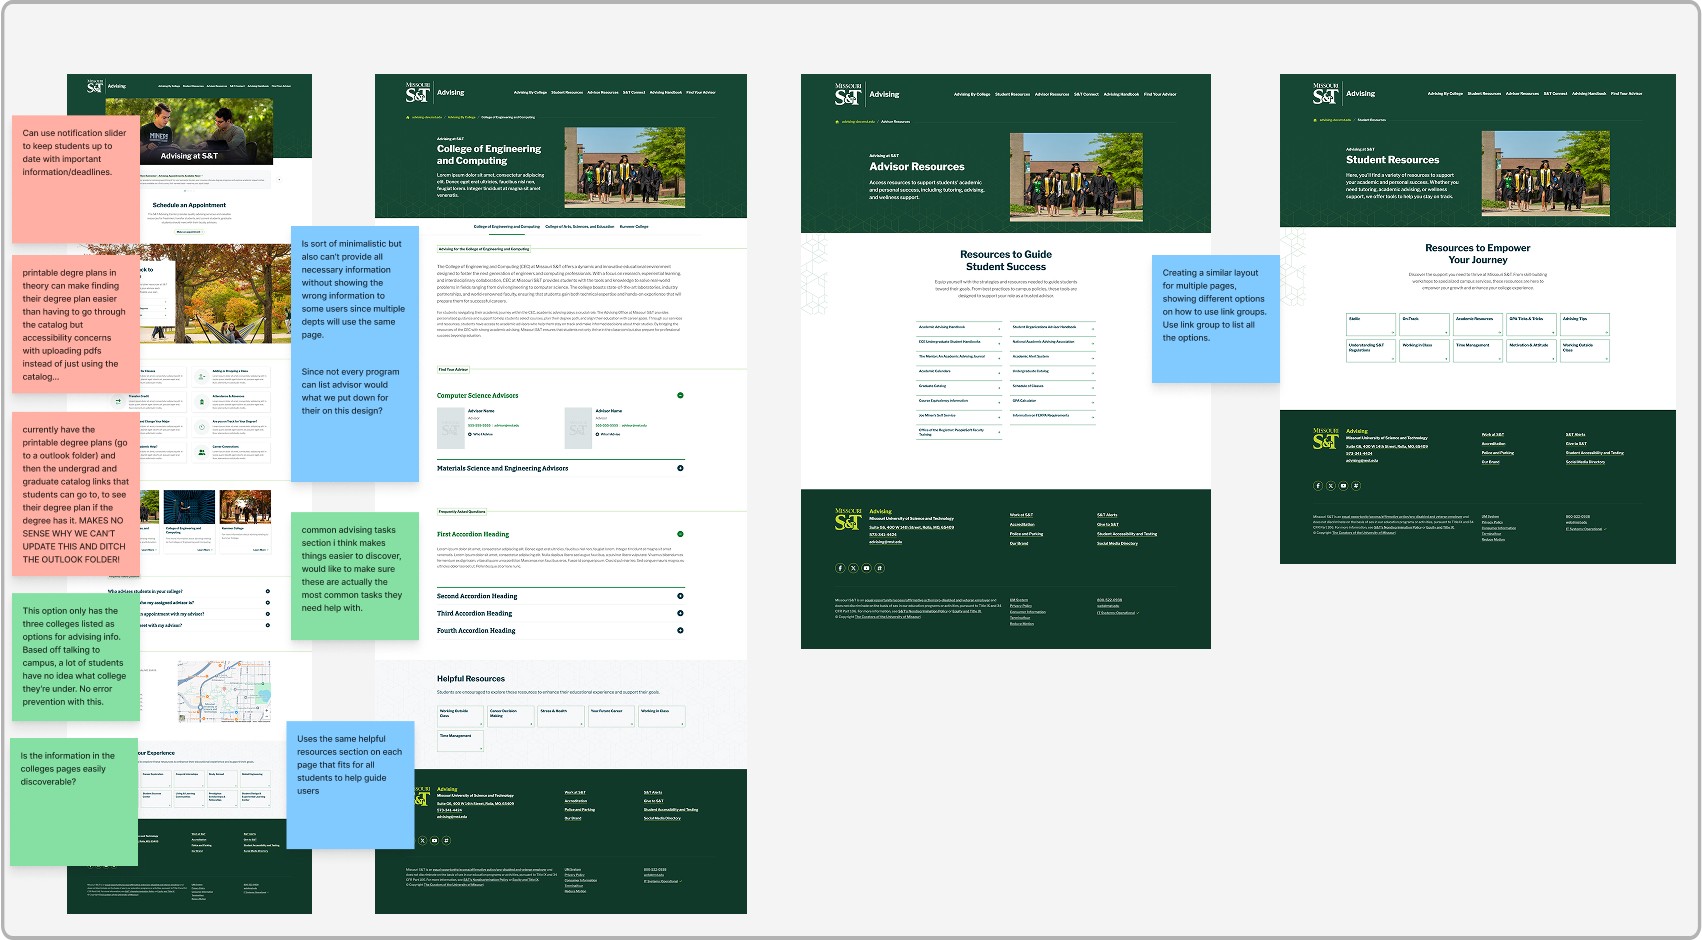Expand the Second Accordion Heading
Screen dimensions: 1702x940
681,596
